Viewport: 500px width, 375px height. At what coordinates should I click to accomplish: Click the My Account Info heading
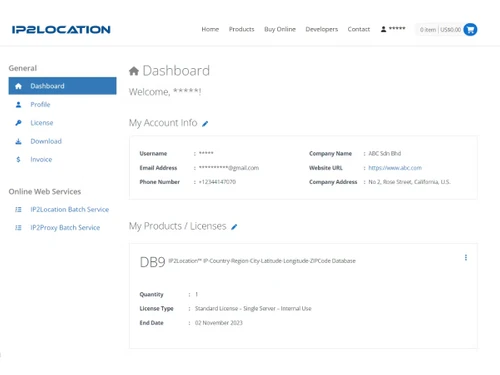point(163,123)
